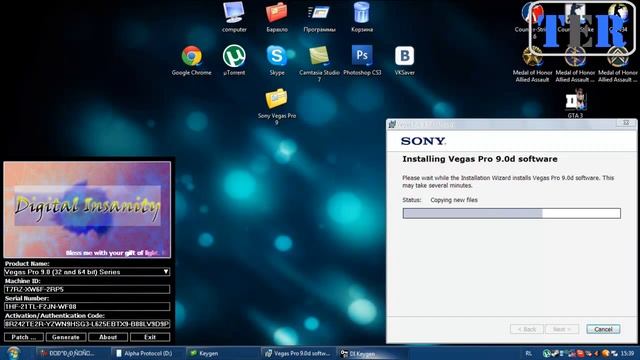Launch the µTorrent desktop shortcut
640x360 pixels.
pos(234,60)
